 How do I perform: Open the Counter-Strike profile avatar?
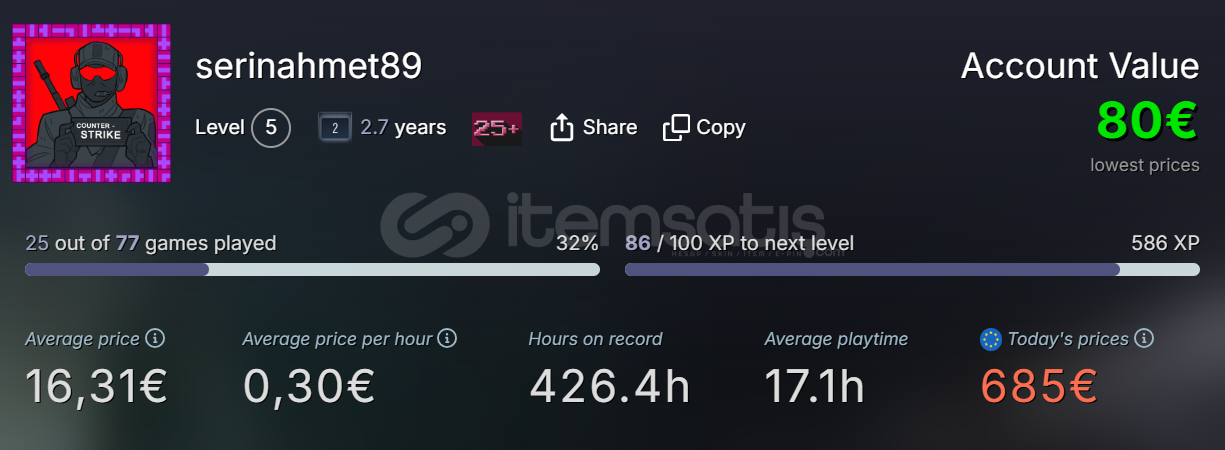pos(91,103)
